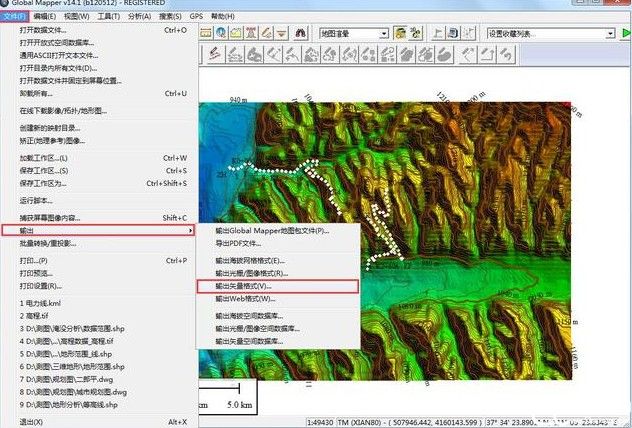Choose 卸载所有... menu entry
Screen dimensions: 632x428
[x=99, y=93]
